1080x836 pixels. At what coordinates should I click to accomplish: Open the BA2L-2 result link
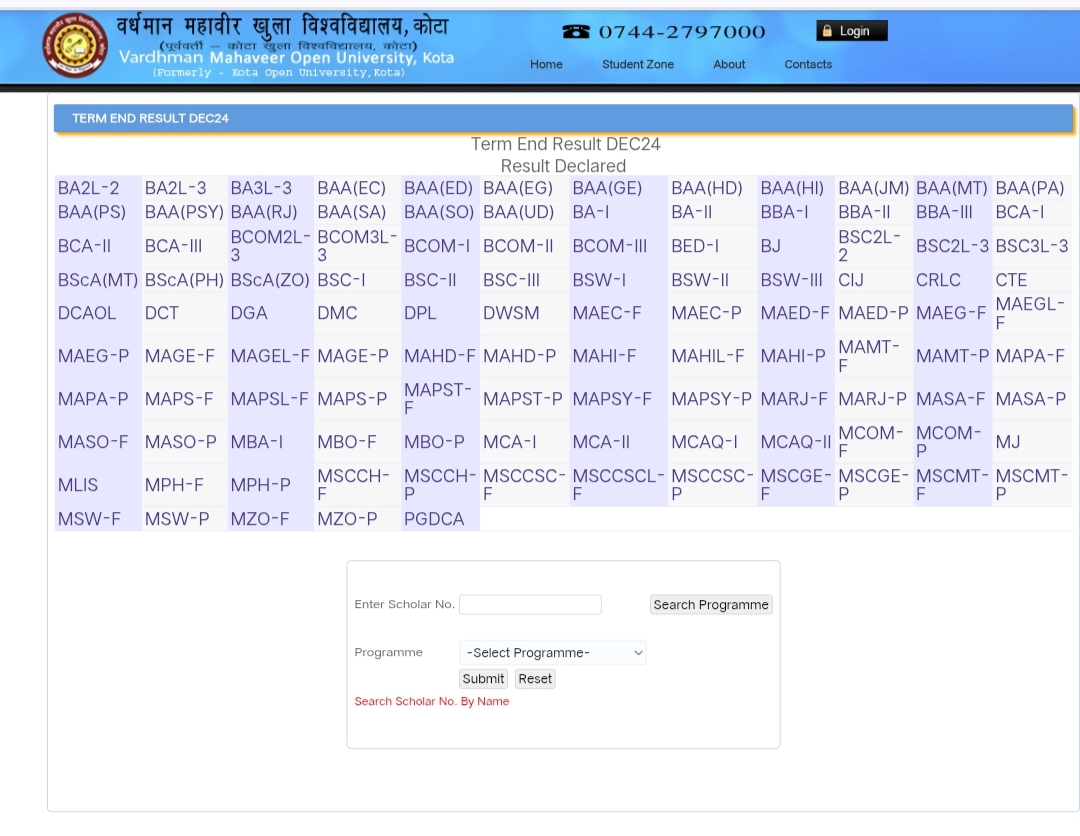pyautogui.click(x=88, y=188)
